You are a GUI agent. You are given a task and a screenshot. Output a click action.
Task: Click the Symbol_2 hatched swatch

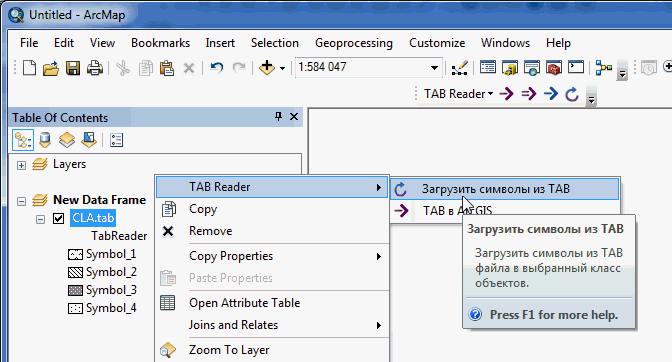pos(75,272)
